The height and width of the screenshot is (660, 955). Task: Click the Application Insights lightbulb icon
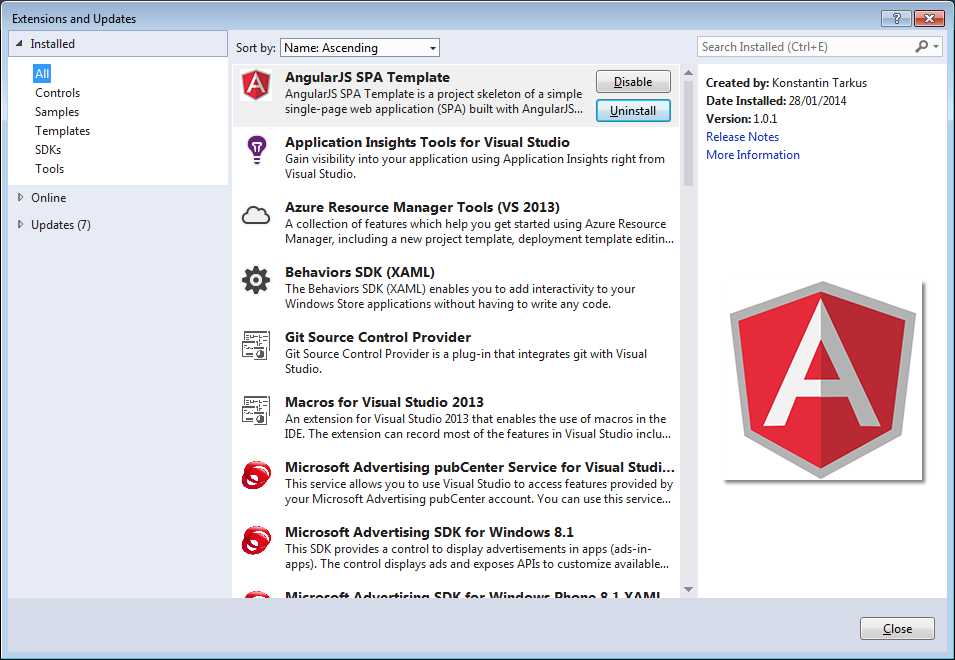[256, 150]
